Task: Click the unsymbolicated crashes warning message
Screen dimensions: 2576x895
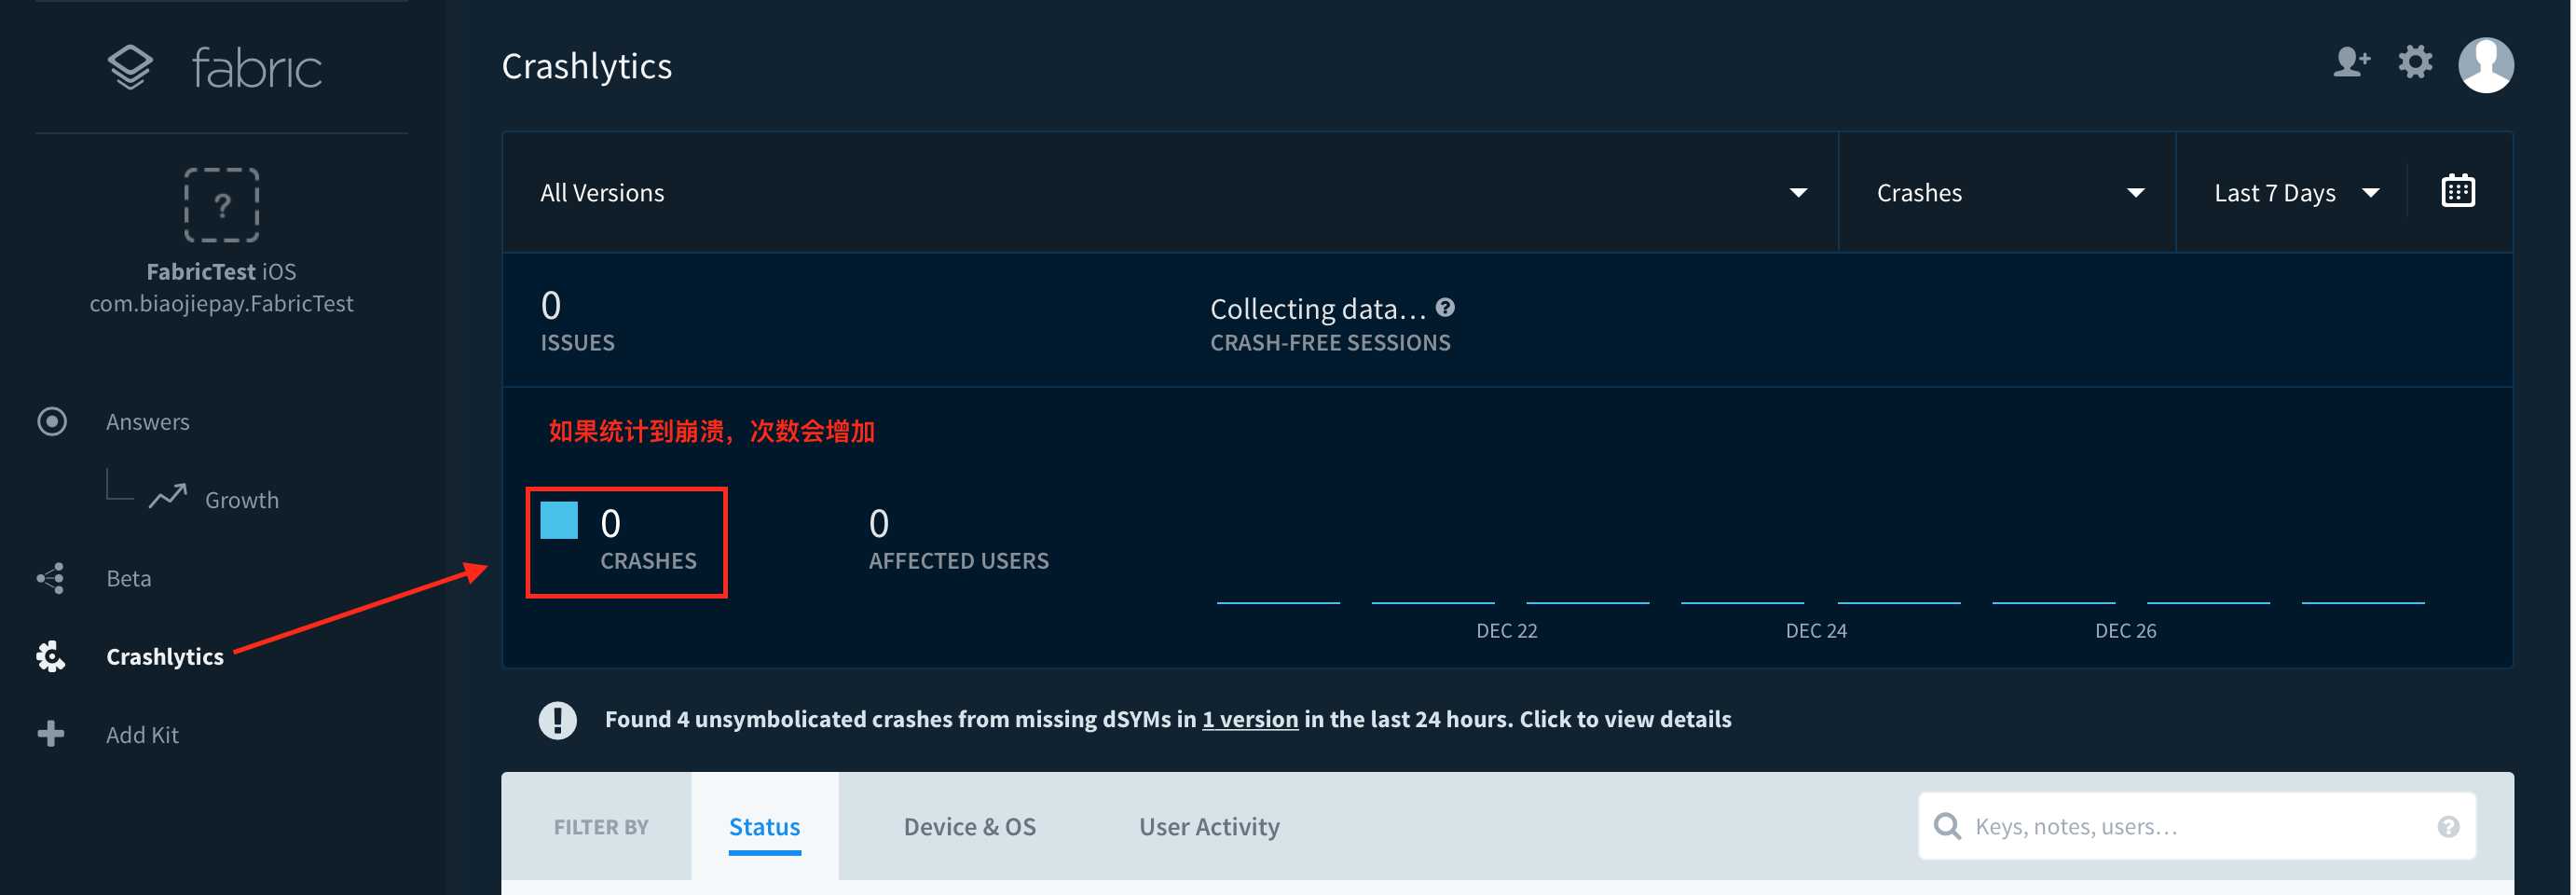Action: point(1167,719)
